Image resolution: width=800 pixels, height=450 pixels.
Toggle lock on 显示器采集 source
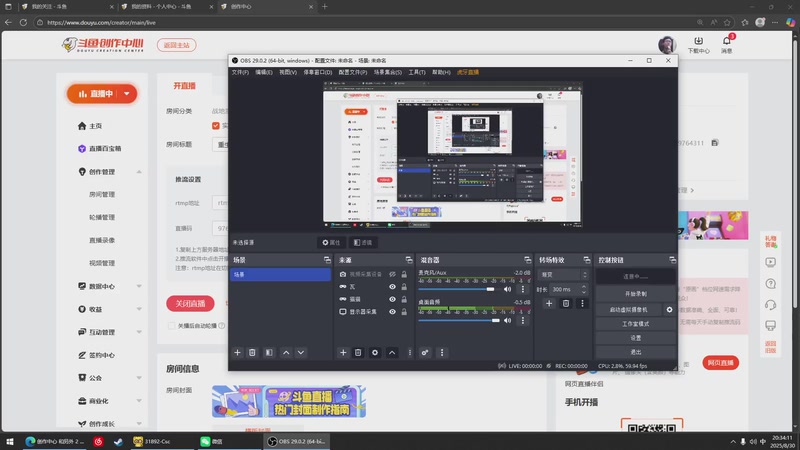coord(404,312)
